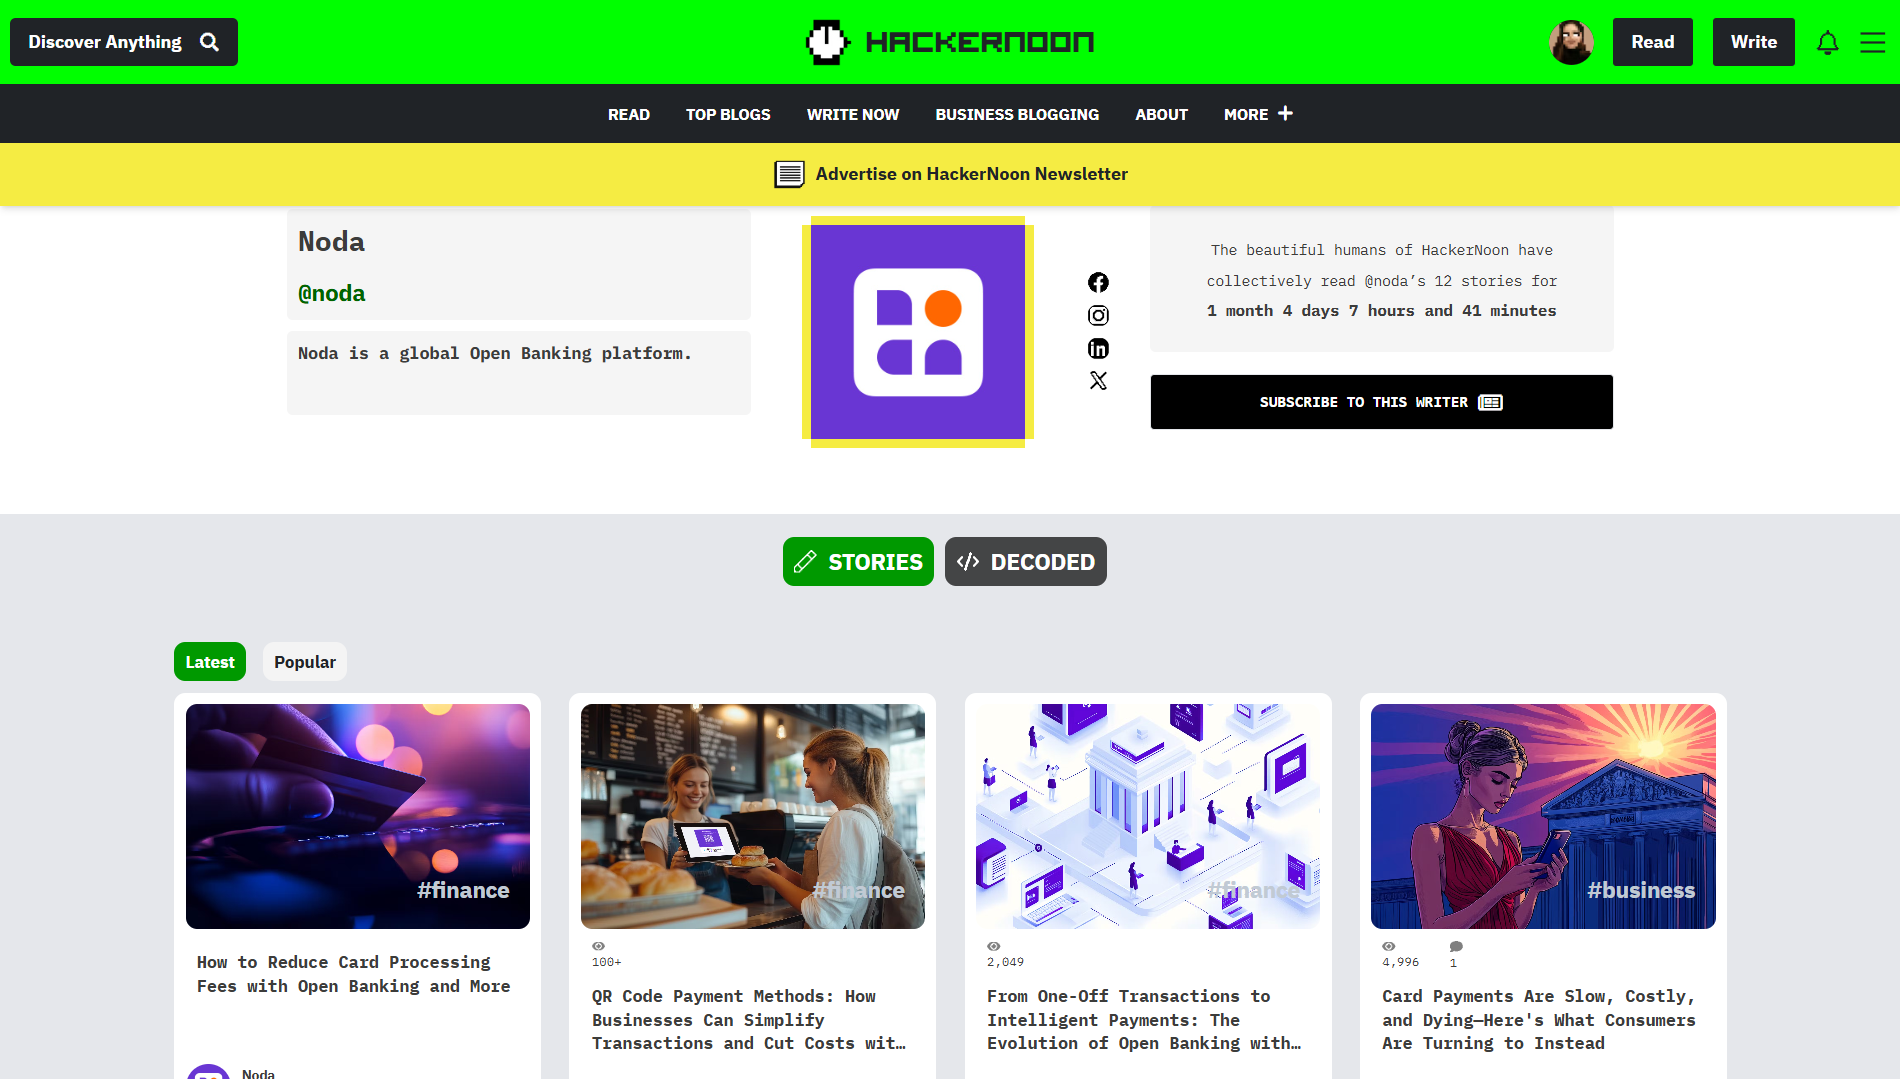
Task: Click the Write button in header
Action: (1754, 42)
